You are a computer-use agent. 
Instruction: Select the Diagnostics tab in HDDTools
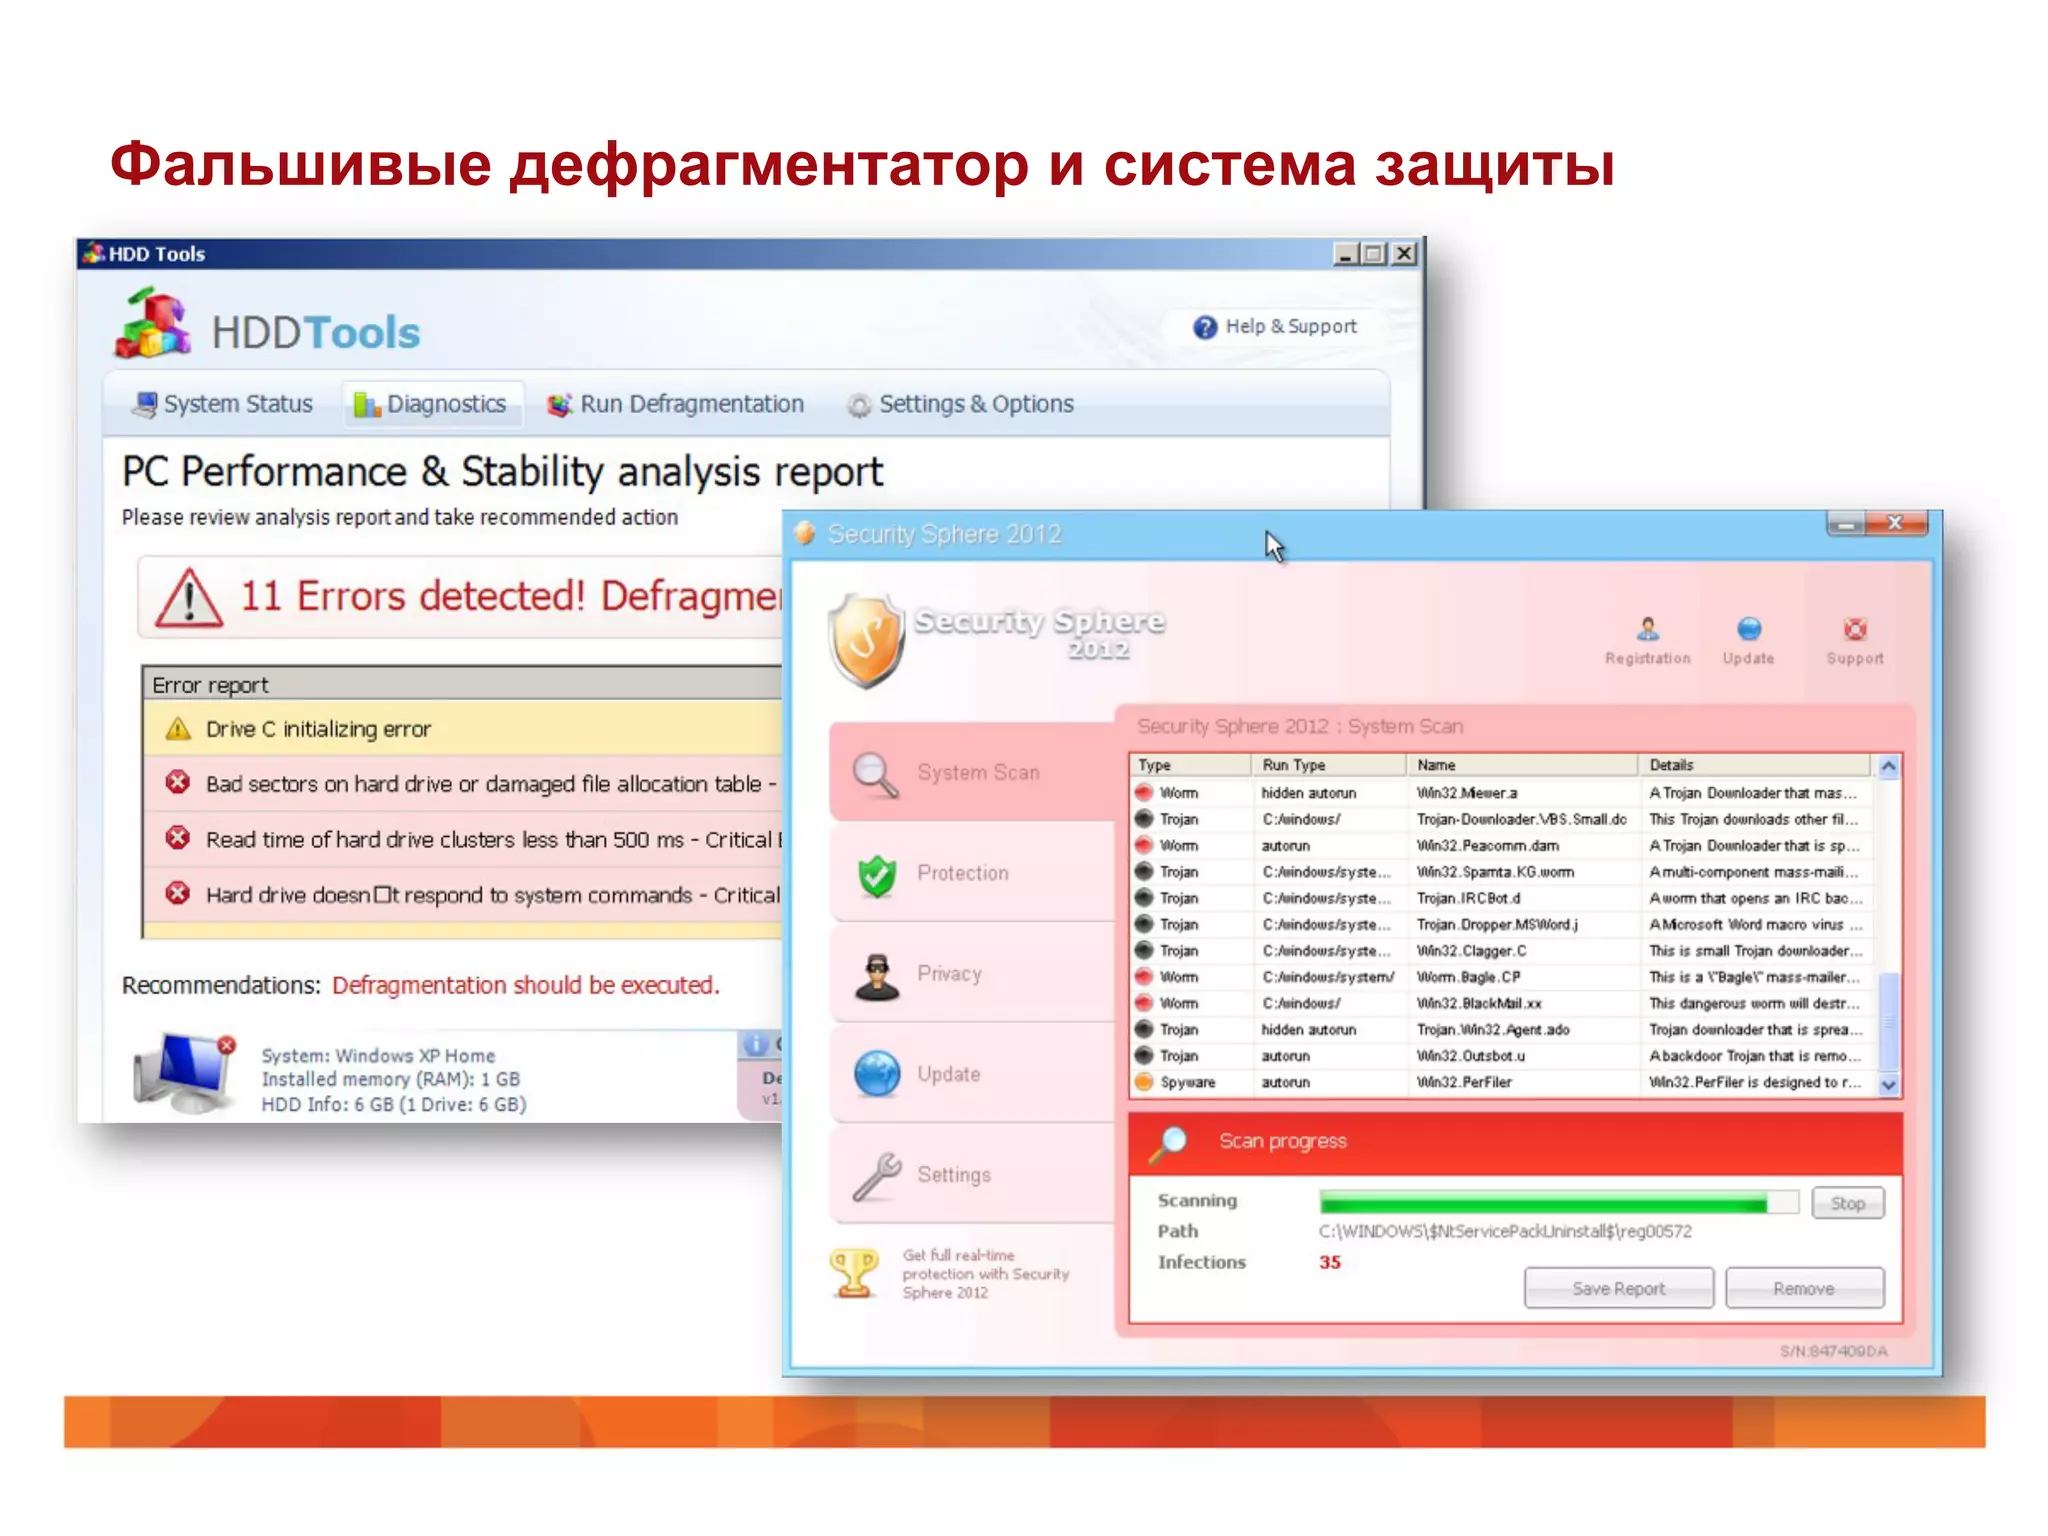point(431,404)
